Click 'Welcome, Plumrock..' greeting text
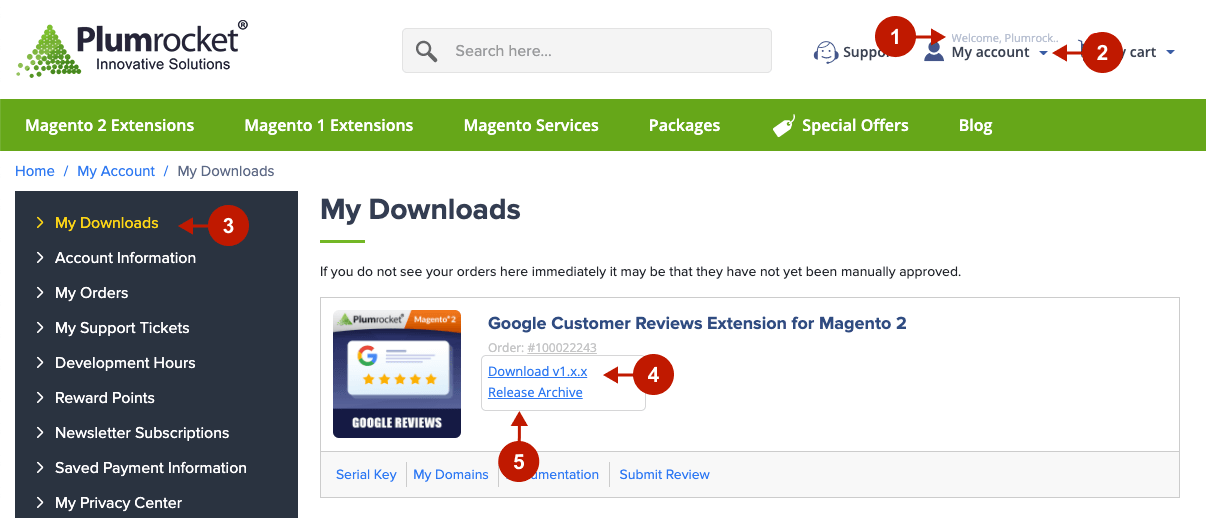The image size is (1206, 518). [x=1005, y=38]
